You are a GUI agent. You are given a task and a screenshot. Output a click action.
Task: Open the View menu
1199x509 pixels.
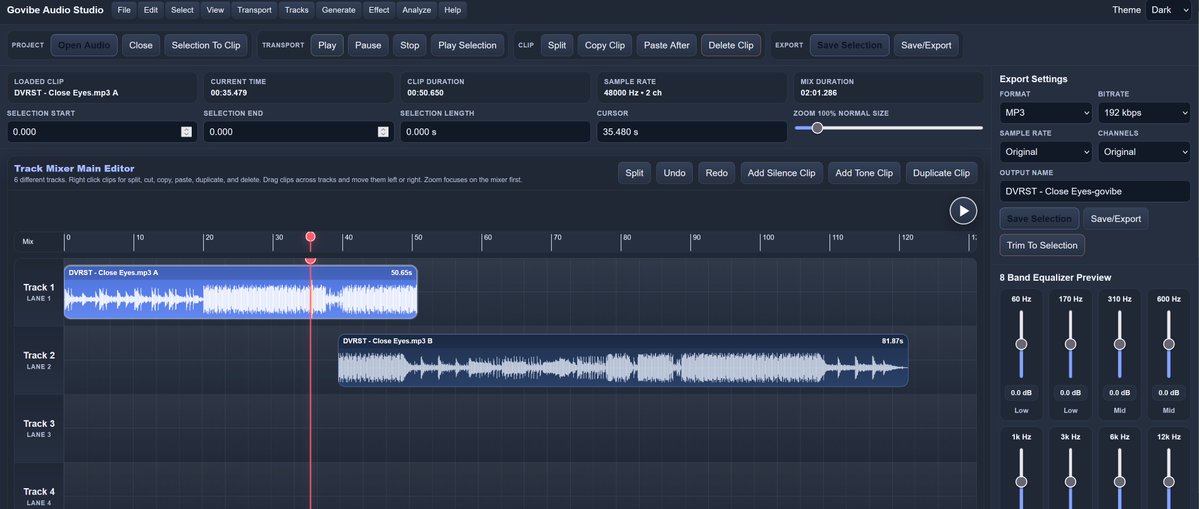tap(216, 10)
